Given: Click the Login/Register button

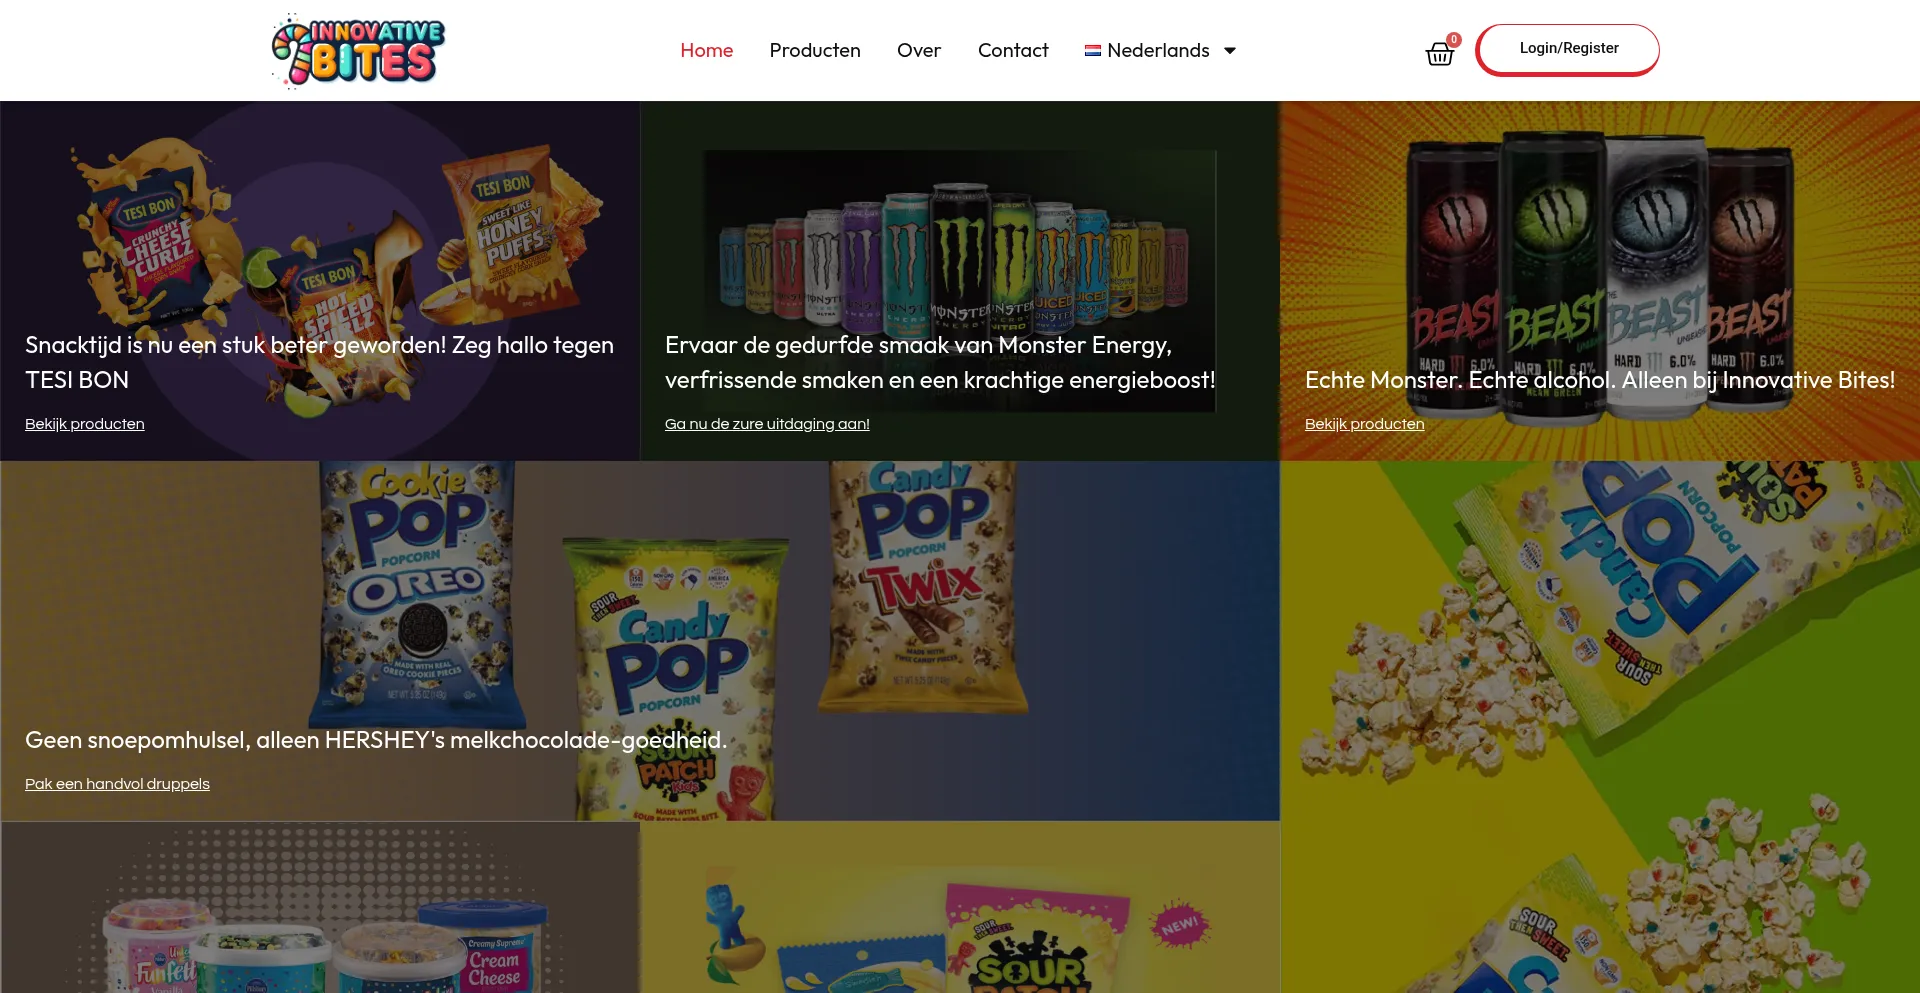Looking at the screenshot, I should [x=1568, y=49].
